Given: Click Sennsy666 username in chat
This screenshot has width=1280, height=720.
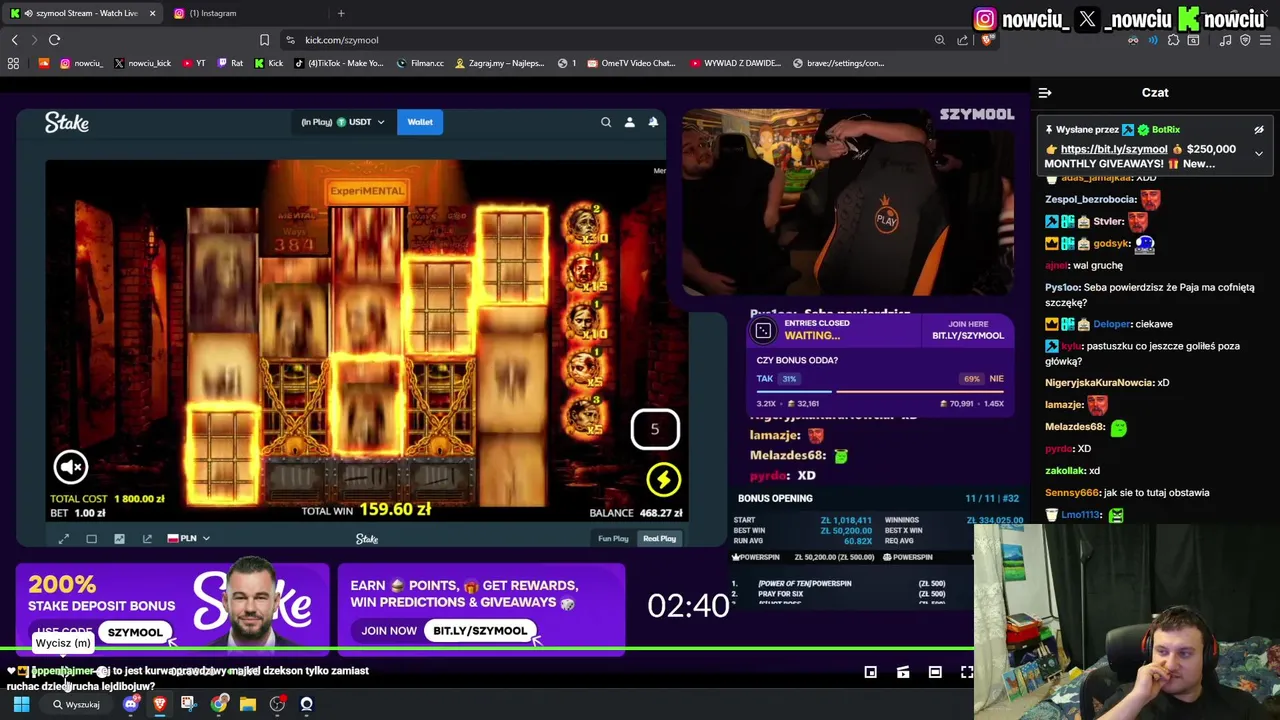Looking at the screenshot, I should 1072,493.
